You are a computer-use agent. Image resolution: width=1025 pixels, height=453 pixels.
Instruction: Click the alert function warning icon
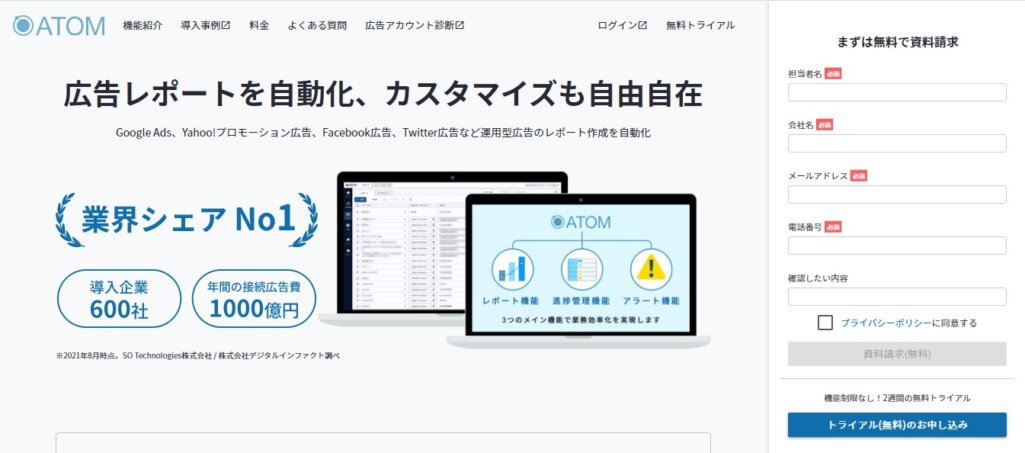click(x=649, y=269)
